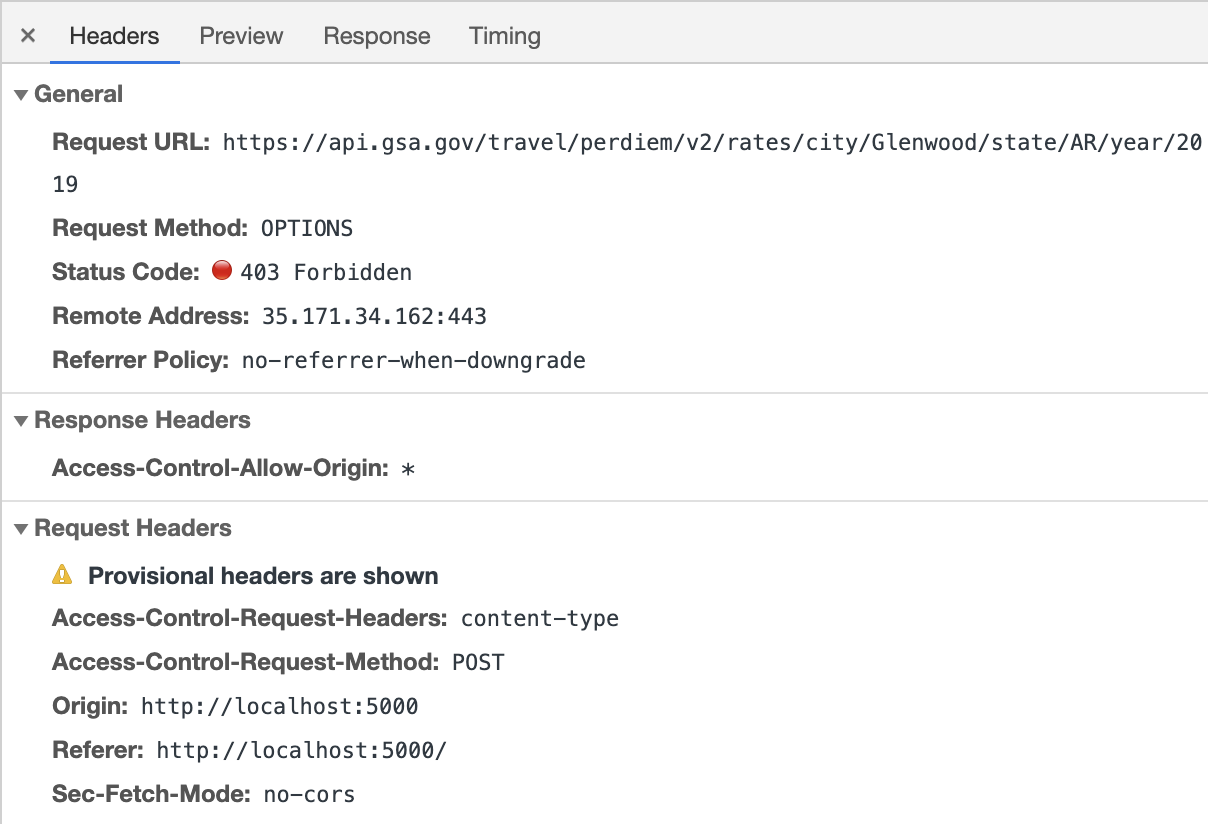The width and height of the screenshot is (1208, 824).
Task: Close the request details panel
Action: [x=28, y=36]
